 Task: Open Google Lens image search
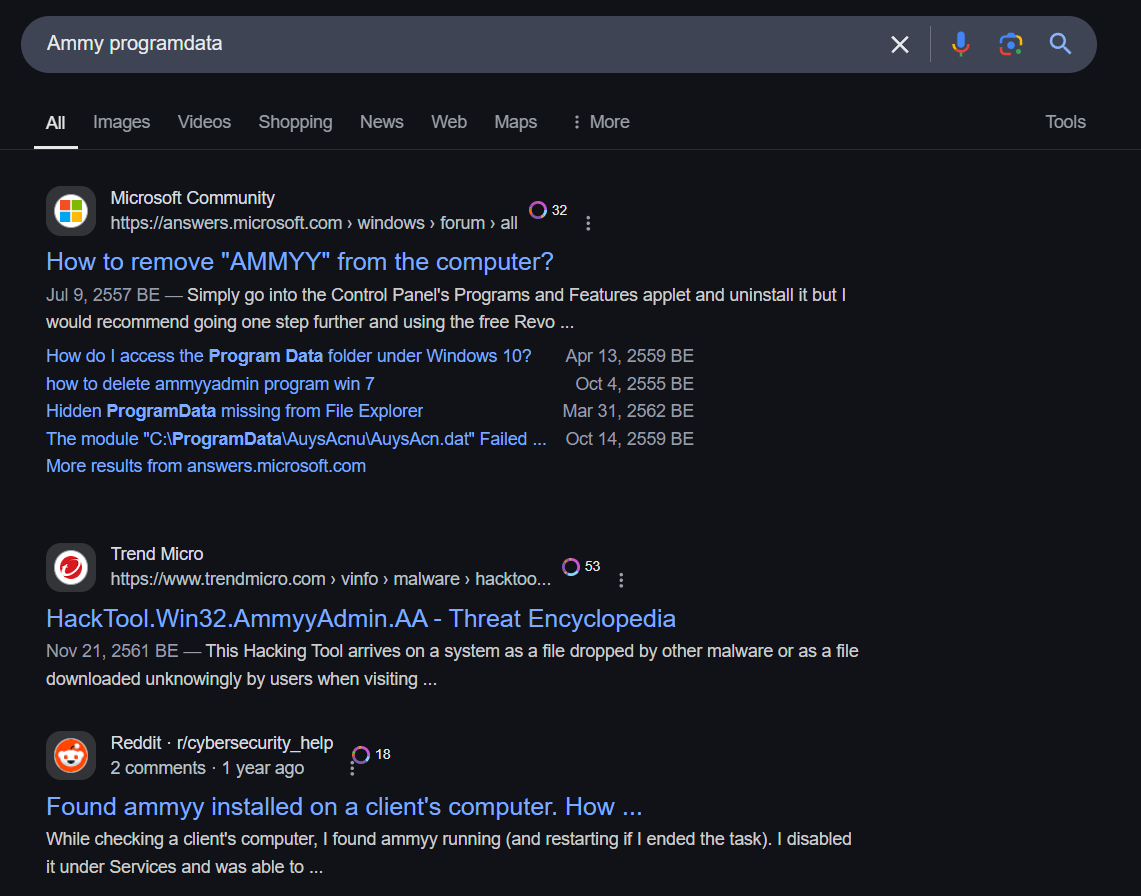[x=1010, y=44]
